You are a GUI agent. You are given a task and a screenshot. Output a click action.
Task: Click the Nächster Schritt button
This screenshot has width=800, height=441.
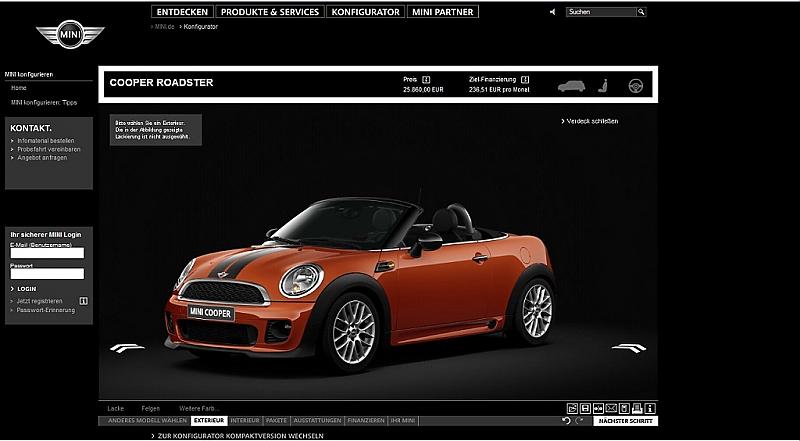[x=625, y=421]
